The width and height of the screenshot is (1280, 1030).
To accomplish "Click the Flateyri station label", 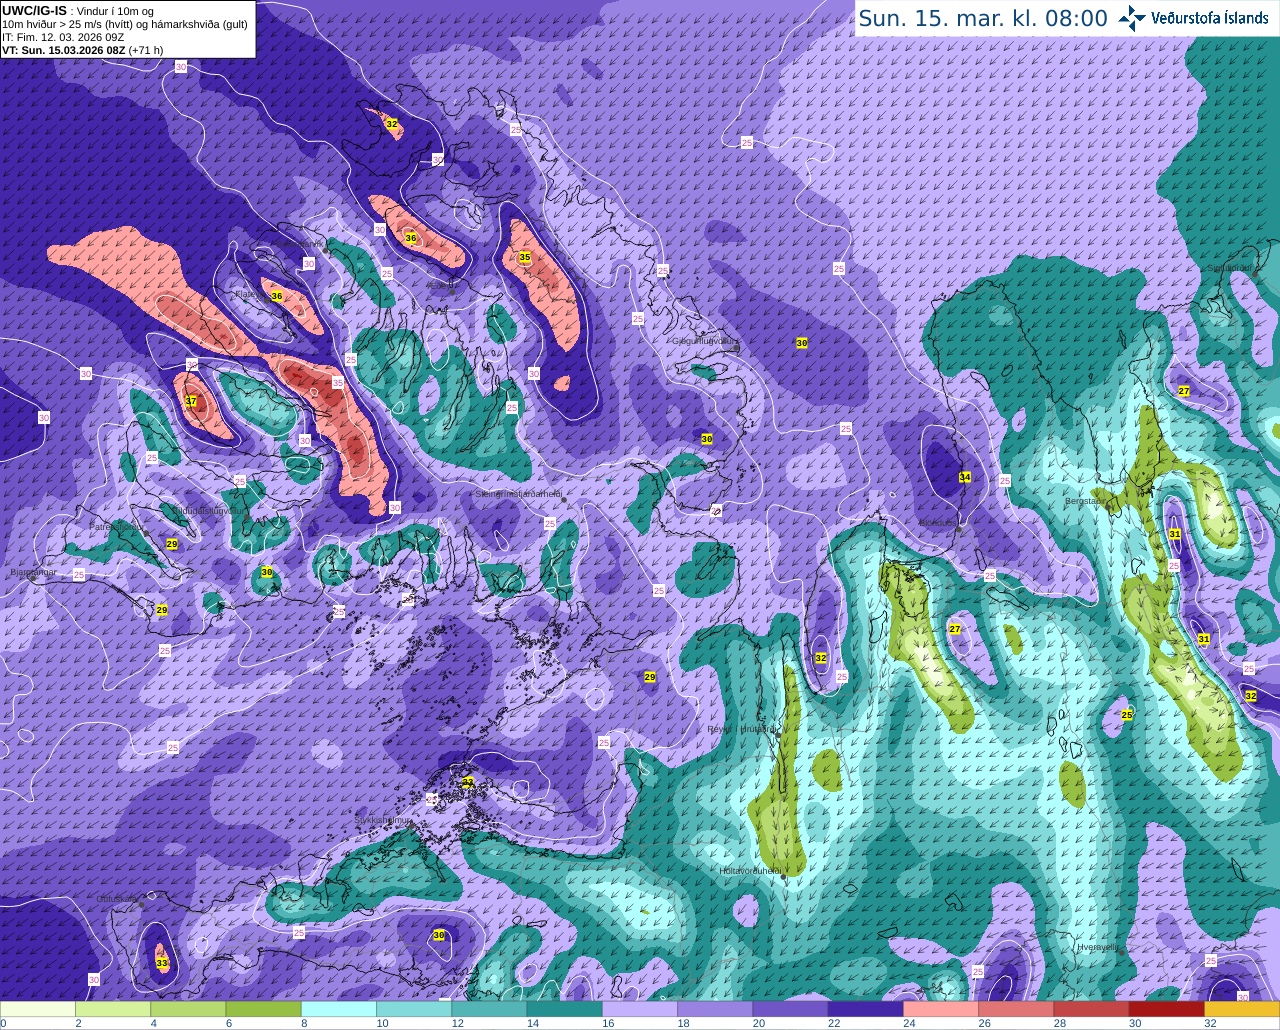I will (247, 294).
